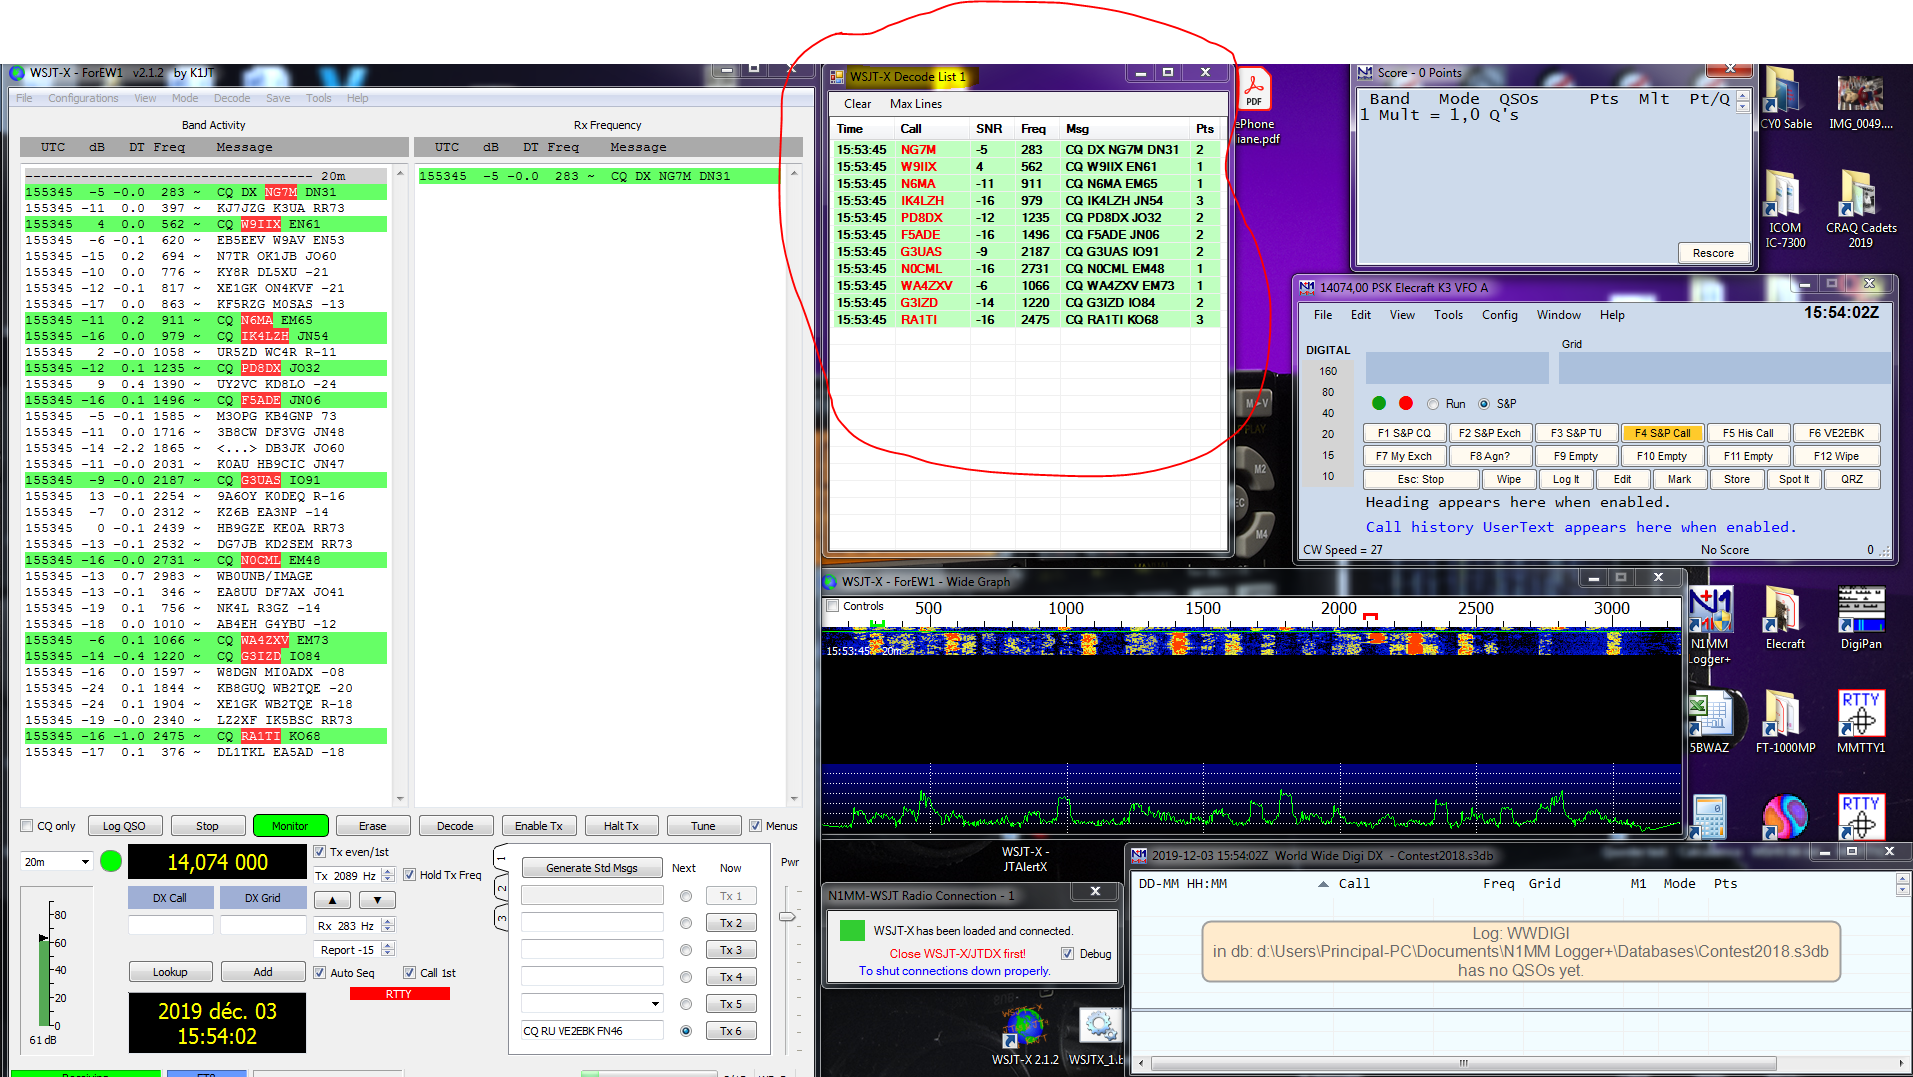The image size is (1913, 1077).
Task: Click the Generate Std Msgs button
Action: [591, 868]
